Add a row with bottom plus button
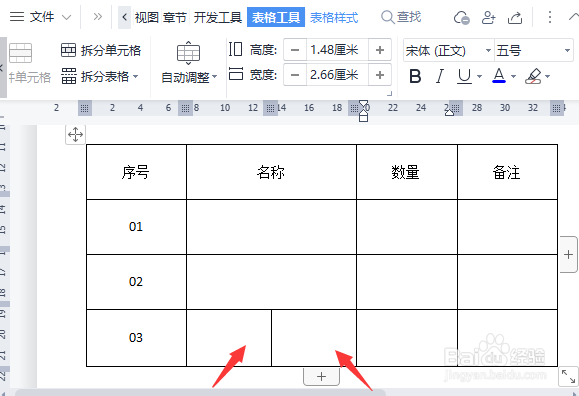The width and height of the screenshot is (579, 396). coord(321,376)
